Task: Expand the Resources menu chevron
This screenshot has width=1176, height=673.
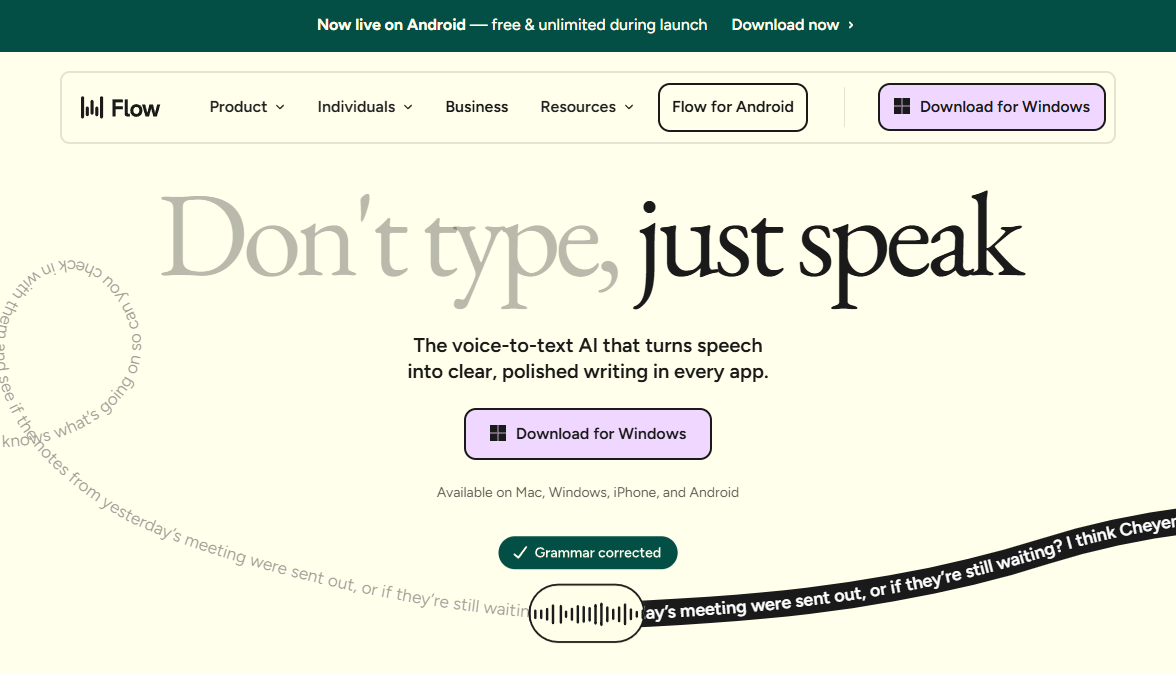Action: click(x=628, y=107)
